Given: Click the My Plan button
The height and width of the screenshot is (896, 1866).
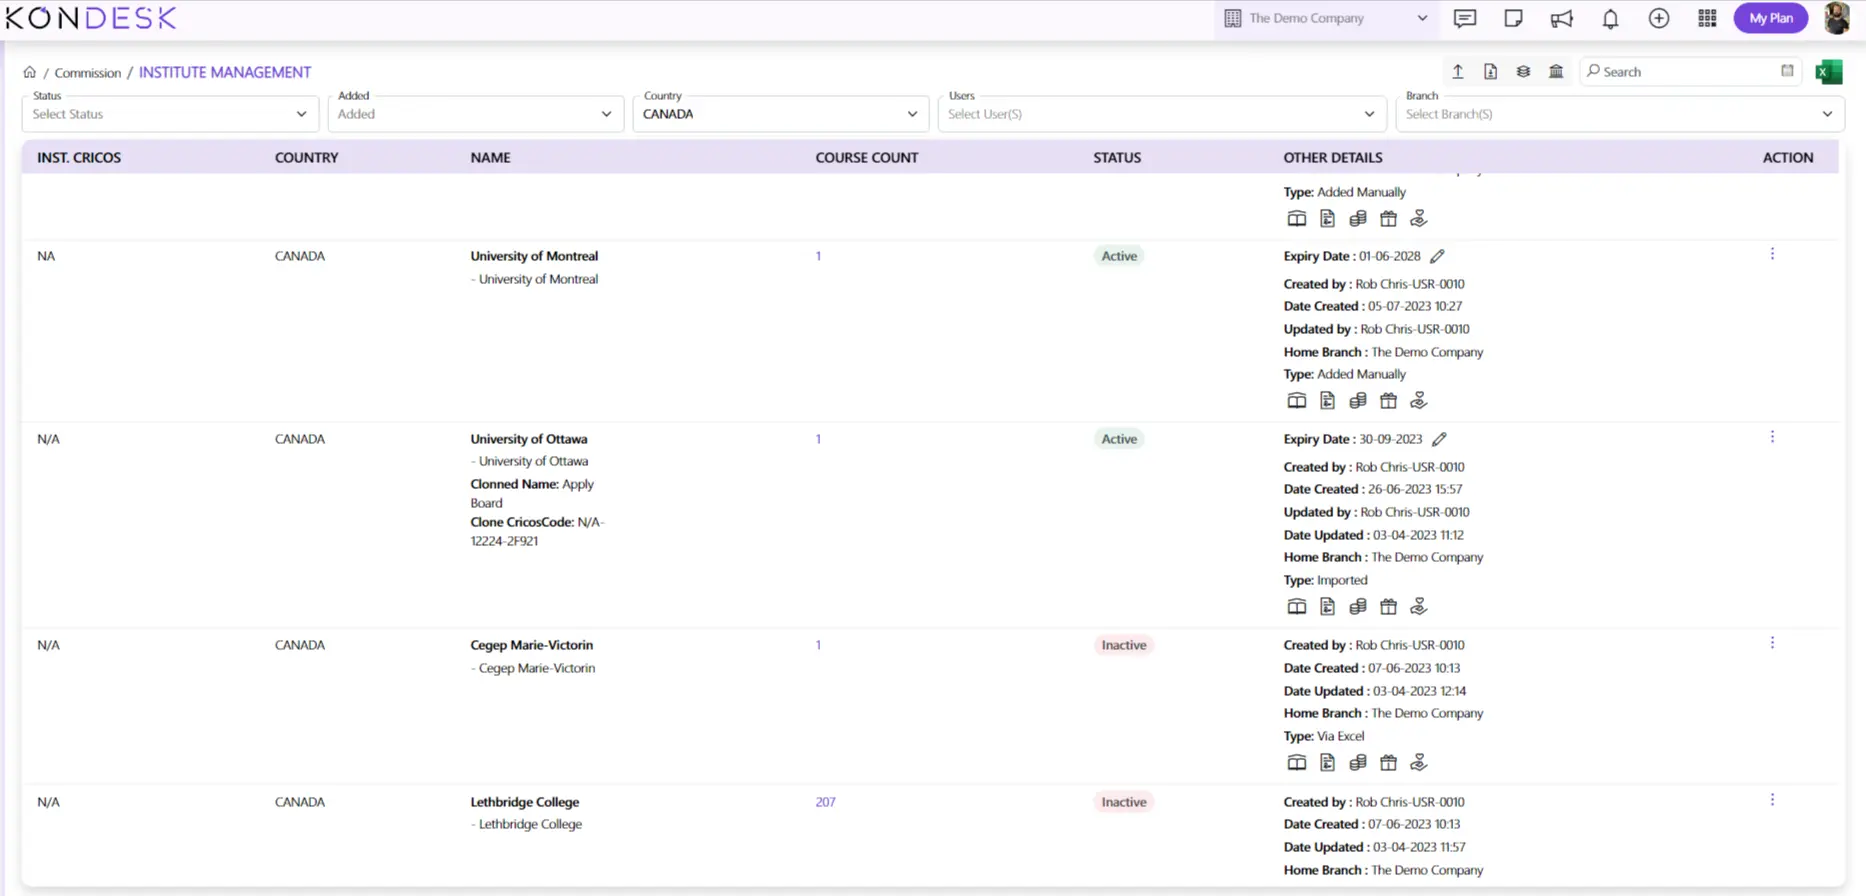Looking at the screenshot, I should click(1770, 18).
